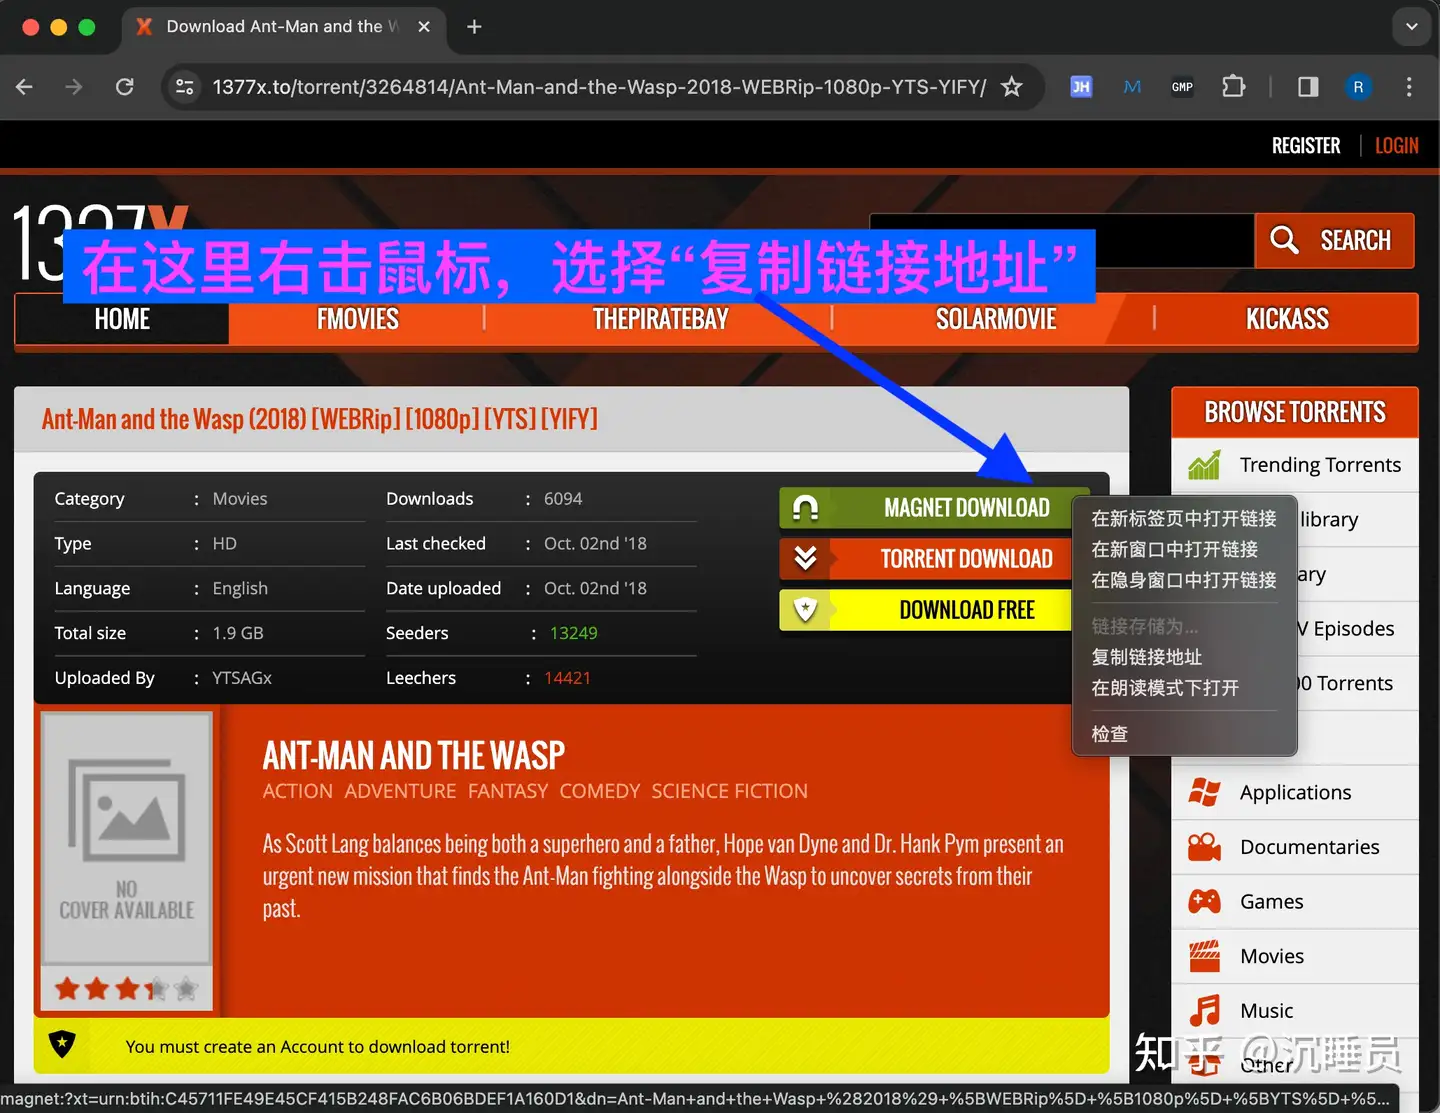Screen dimensions: 1440x1113
Task: Select 在隐身窗口中打开链接 from context menu
Action: 1184,580
